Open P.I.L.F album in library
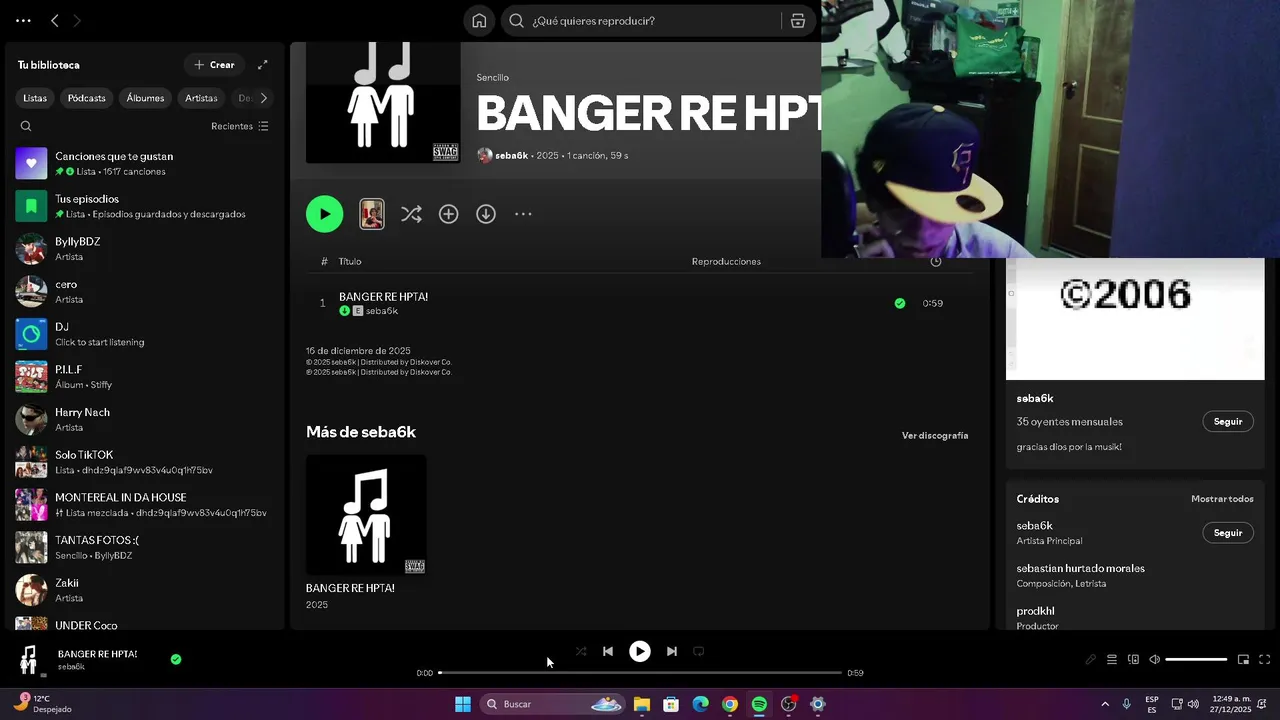 pos(143,377)
